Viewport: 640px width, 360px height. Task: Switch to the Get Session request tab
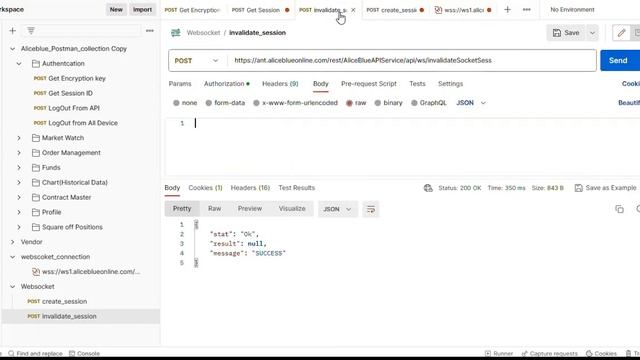(x=260, y=10)
